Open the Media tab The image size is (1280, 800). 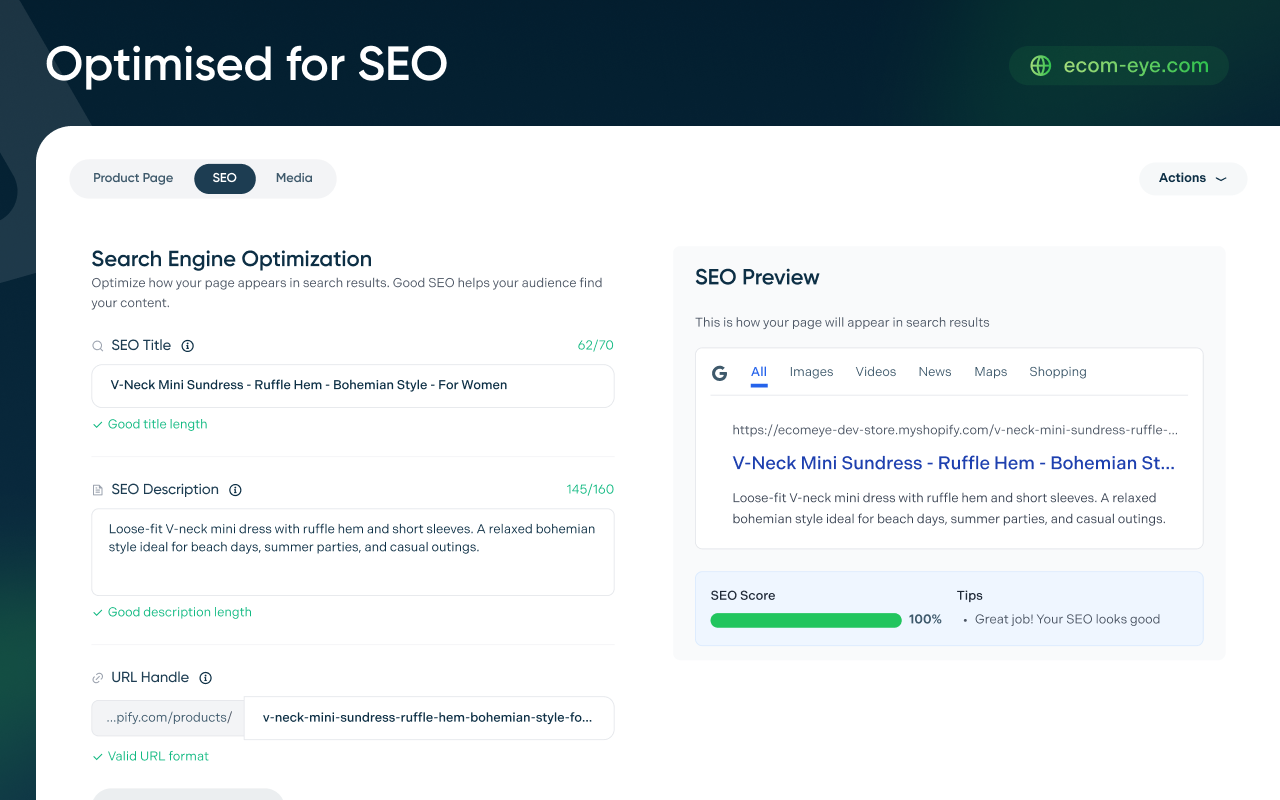pos(294,178)
